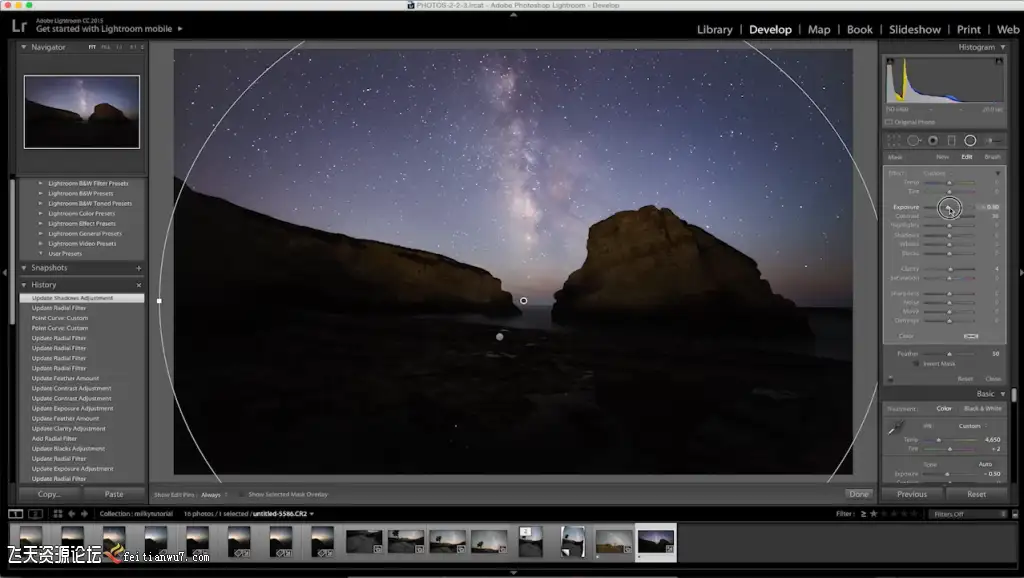Open the Effect preset collapse triangle

(998, 173)
